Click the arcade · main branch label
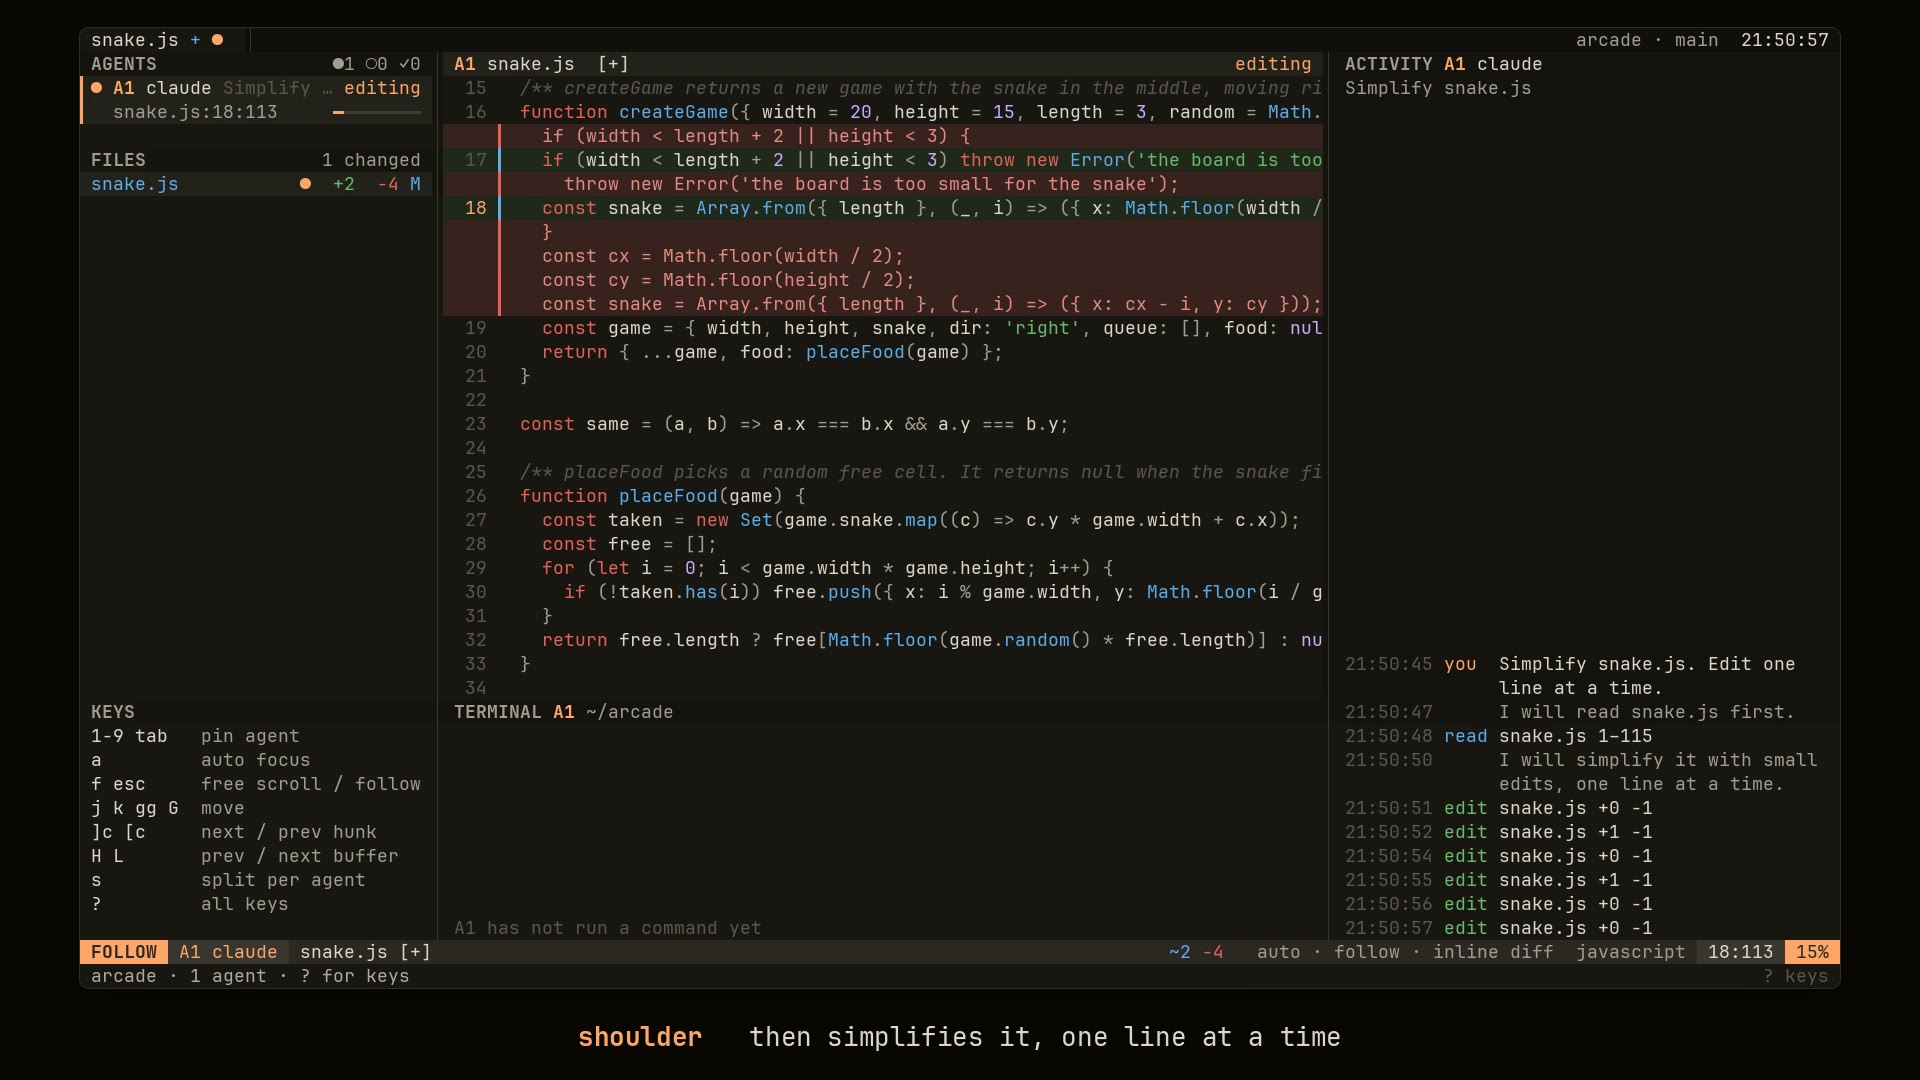Image resolution: width=1920 pixels, height=1080 pixels. (x=1647, y=40)
